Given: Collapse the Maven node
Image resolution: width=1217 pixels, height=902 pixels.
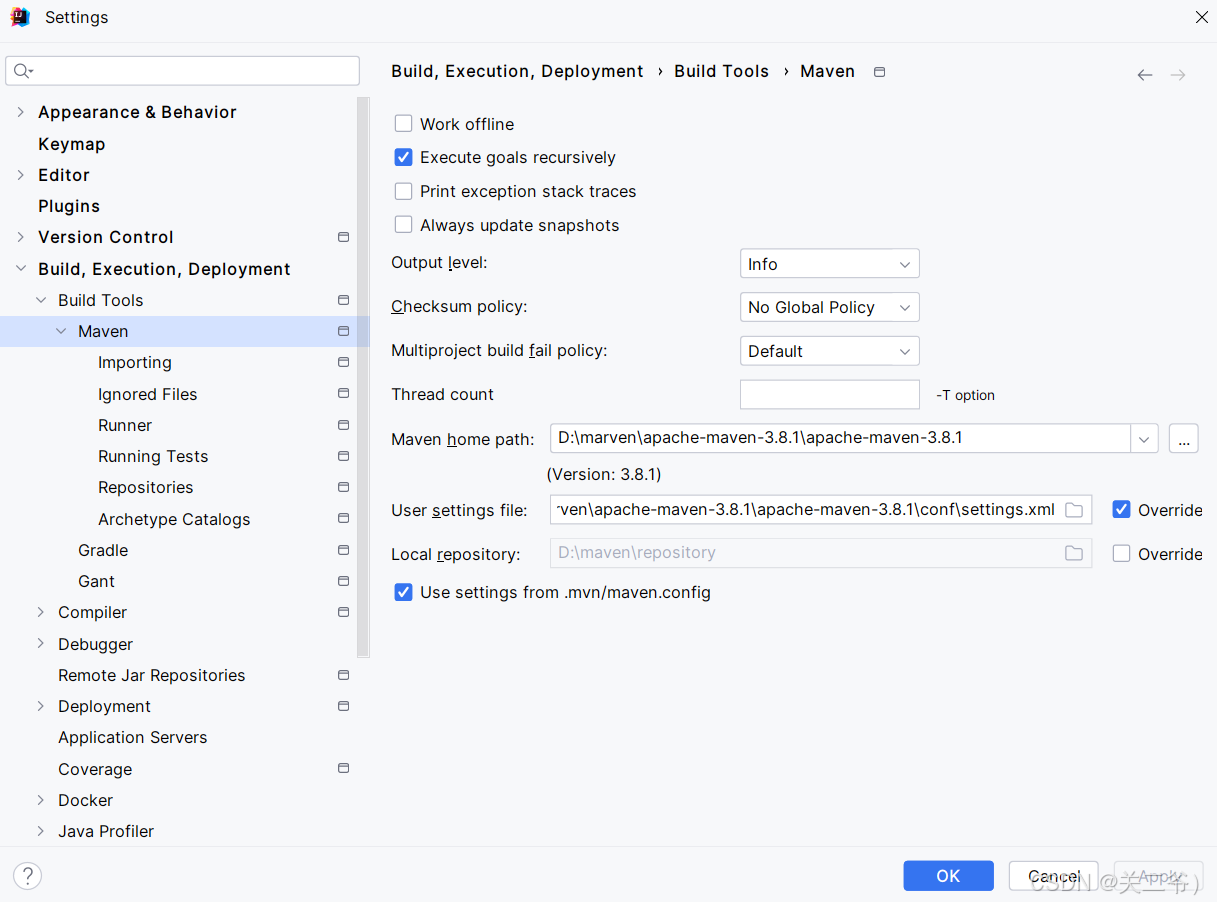Looking at the screenshot, I should pyautogui.click(x=61, y=331).
